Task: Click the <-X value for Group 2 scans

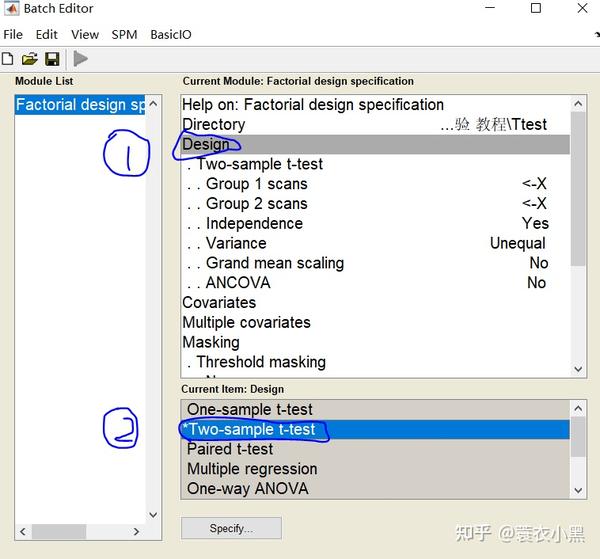Action: (x=534, y=204)
